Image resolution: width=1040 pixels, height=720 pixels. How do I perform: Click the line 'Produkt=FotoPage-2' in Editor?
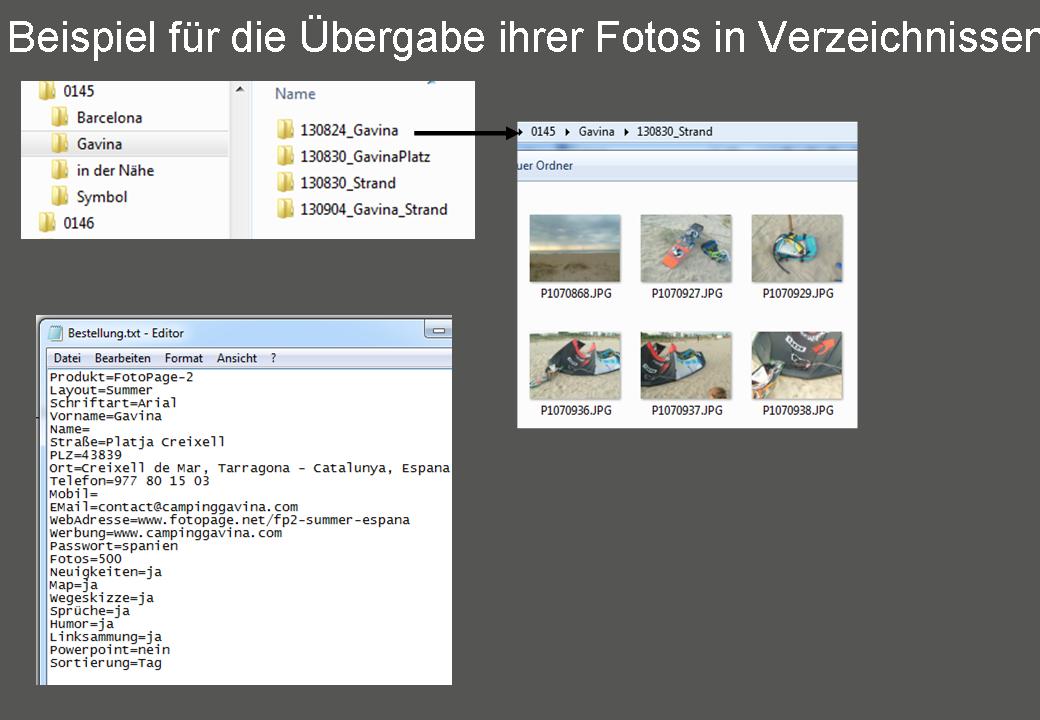click(x=121, y=377)
